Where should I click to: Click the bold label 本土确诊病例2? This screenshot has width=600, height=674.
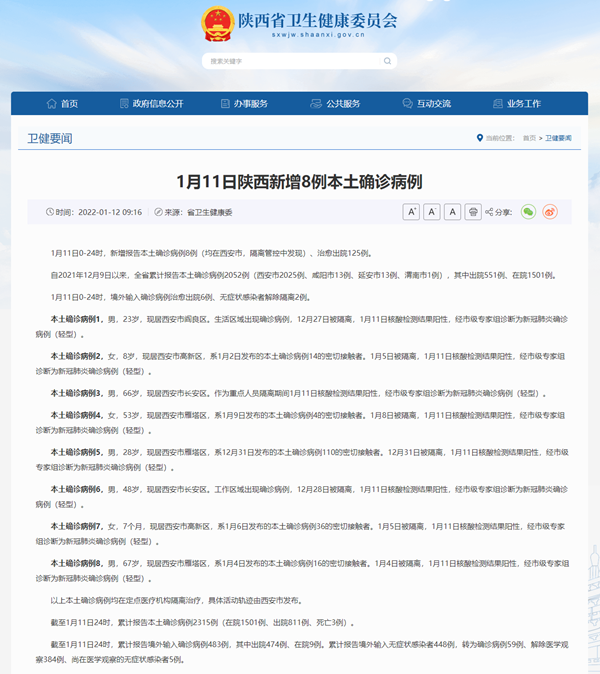pyautogui.click(x=77, y=356)
